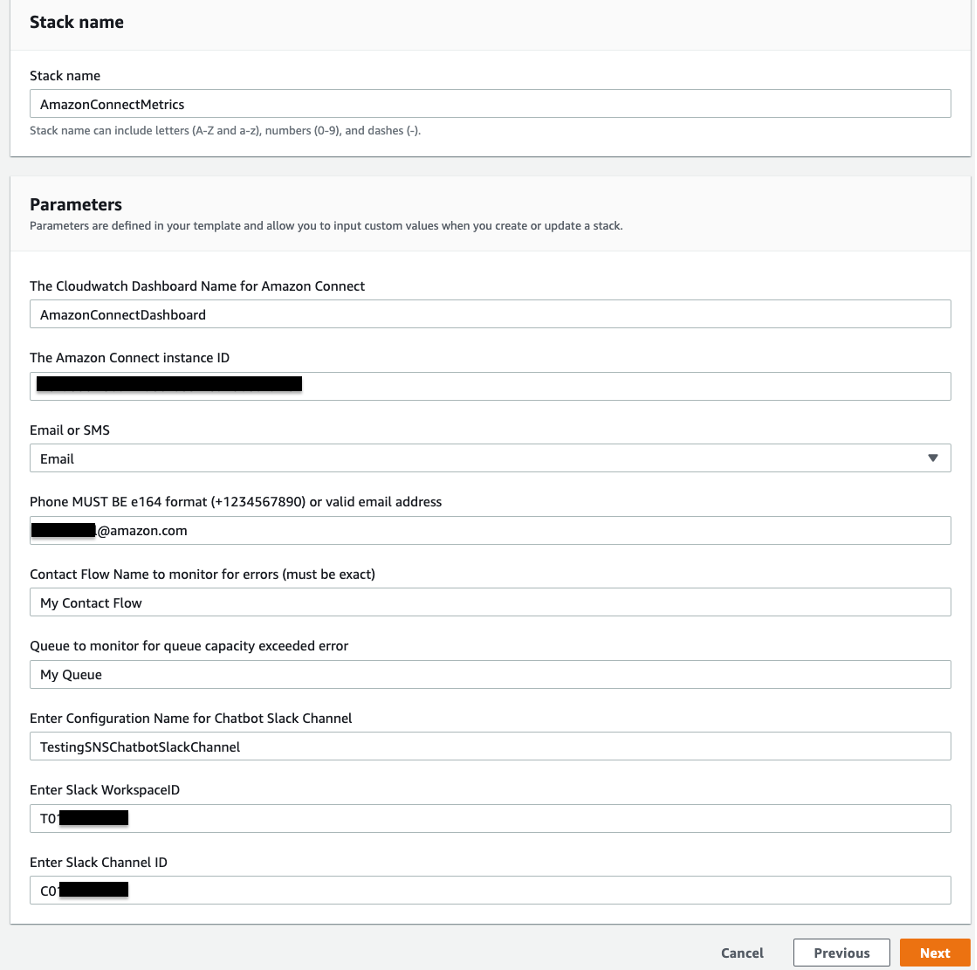Image resolution: width=977 pixels, height=970 pixels.
Task: Edit the Chatbot Slack Channel configuration name
Action: click(490, 746)
